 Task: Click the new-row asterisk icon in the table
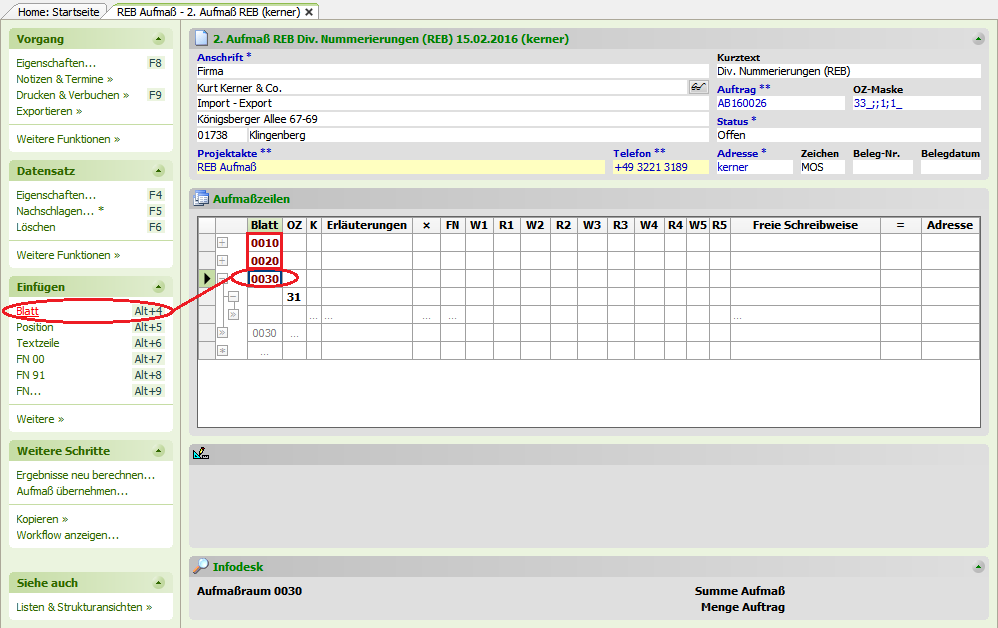point(222,351)
